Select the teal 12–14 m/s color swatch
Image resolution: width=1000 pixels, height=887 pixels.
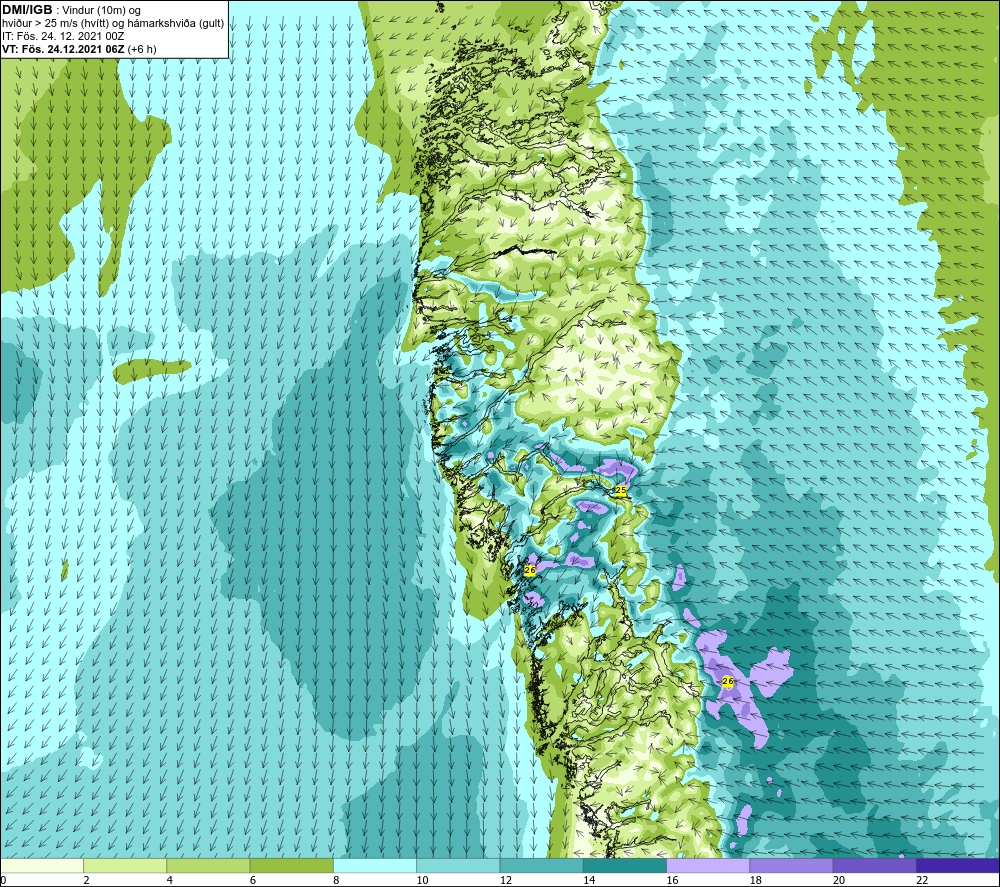(x=541, y=865)
